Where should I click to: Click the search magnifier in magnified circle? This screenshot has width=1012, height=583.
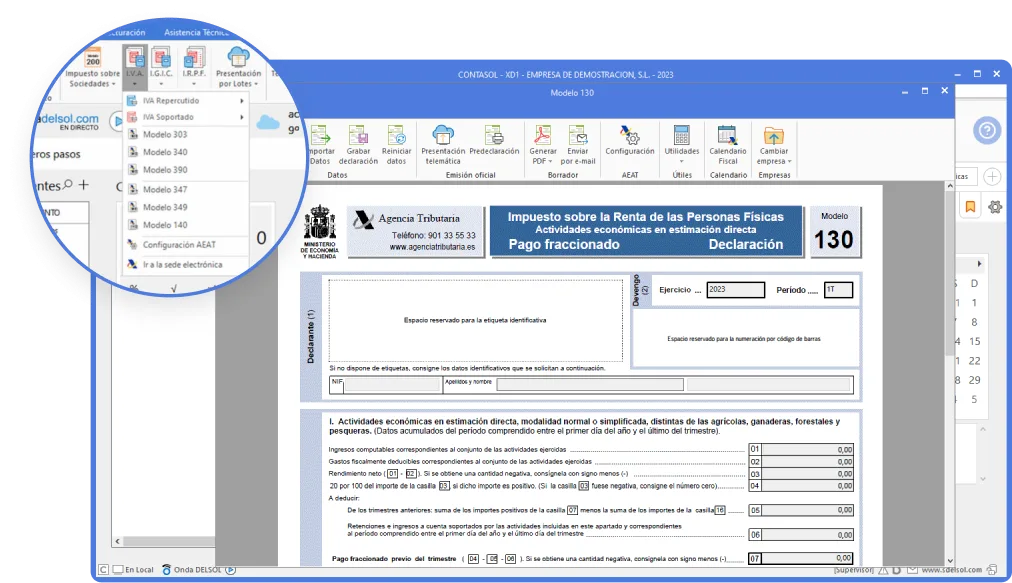coord(67,185)
